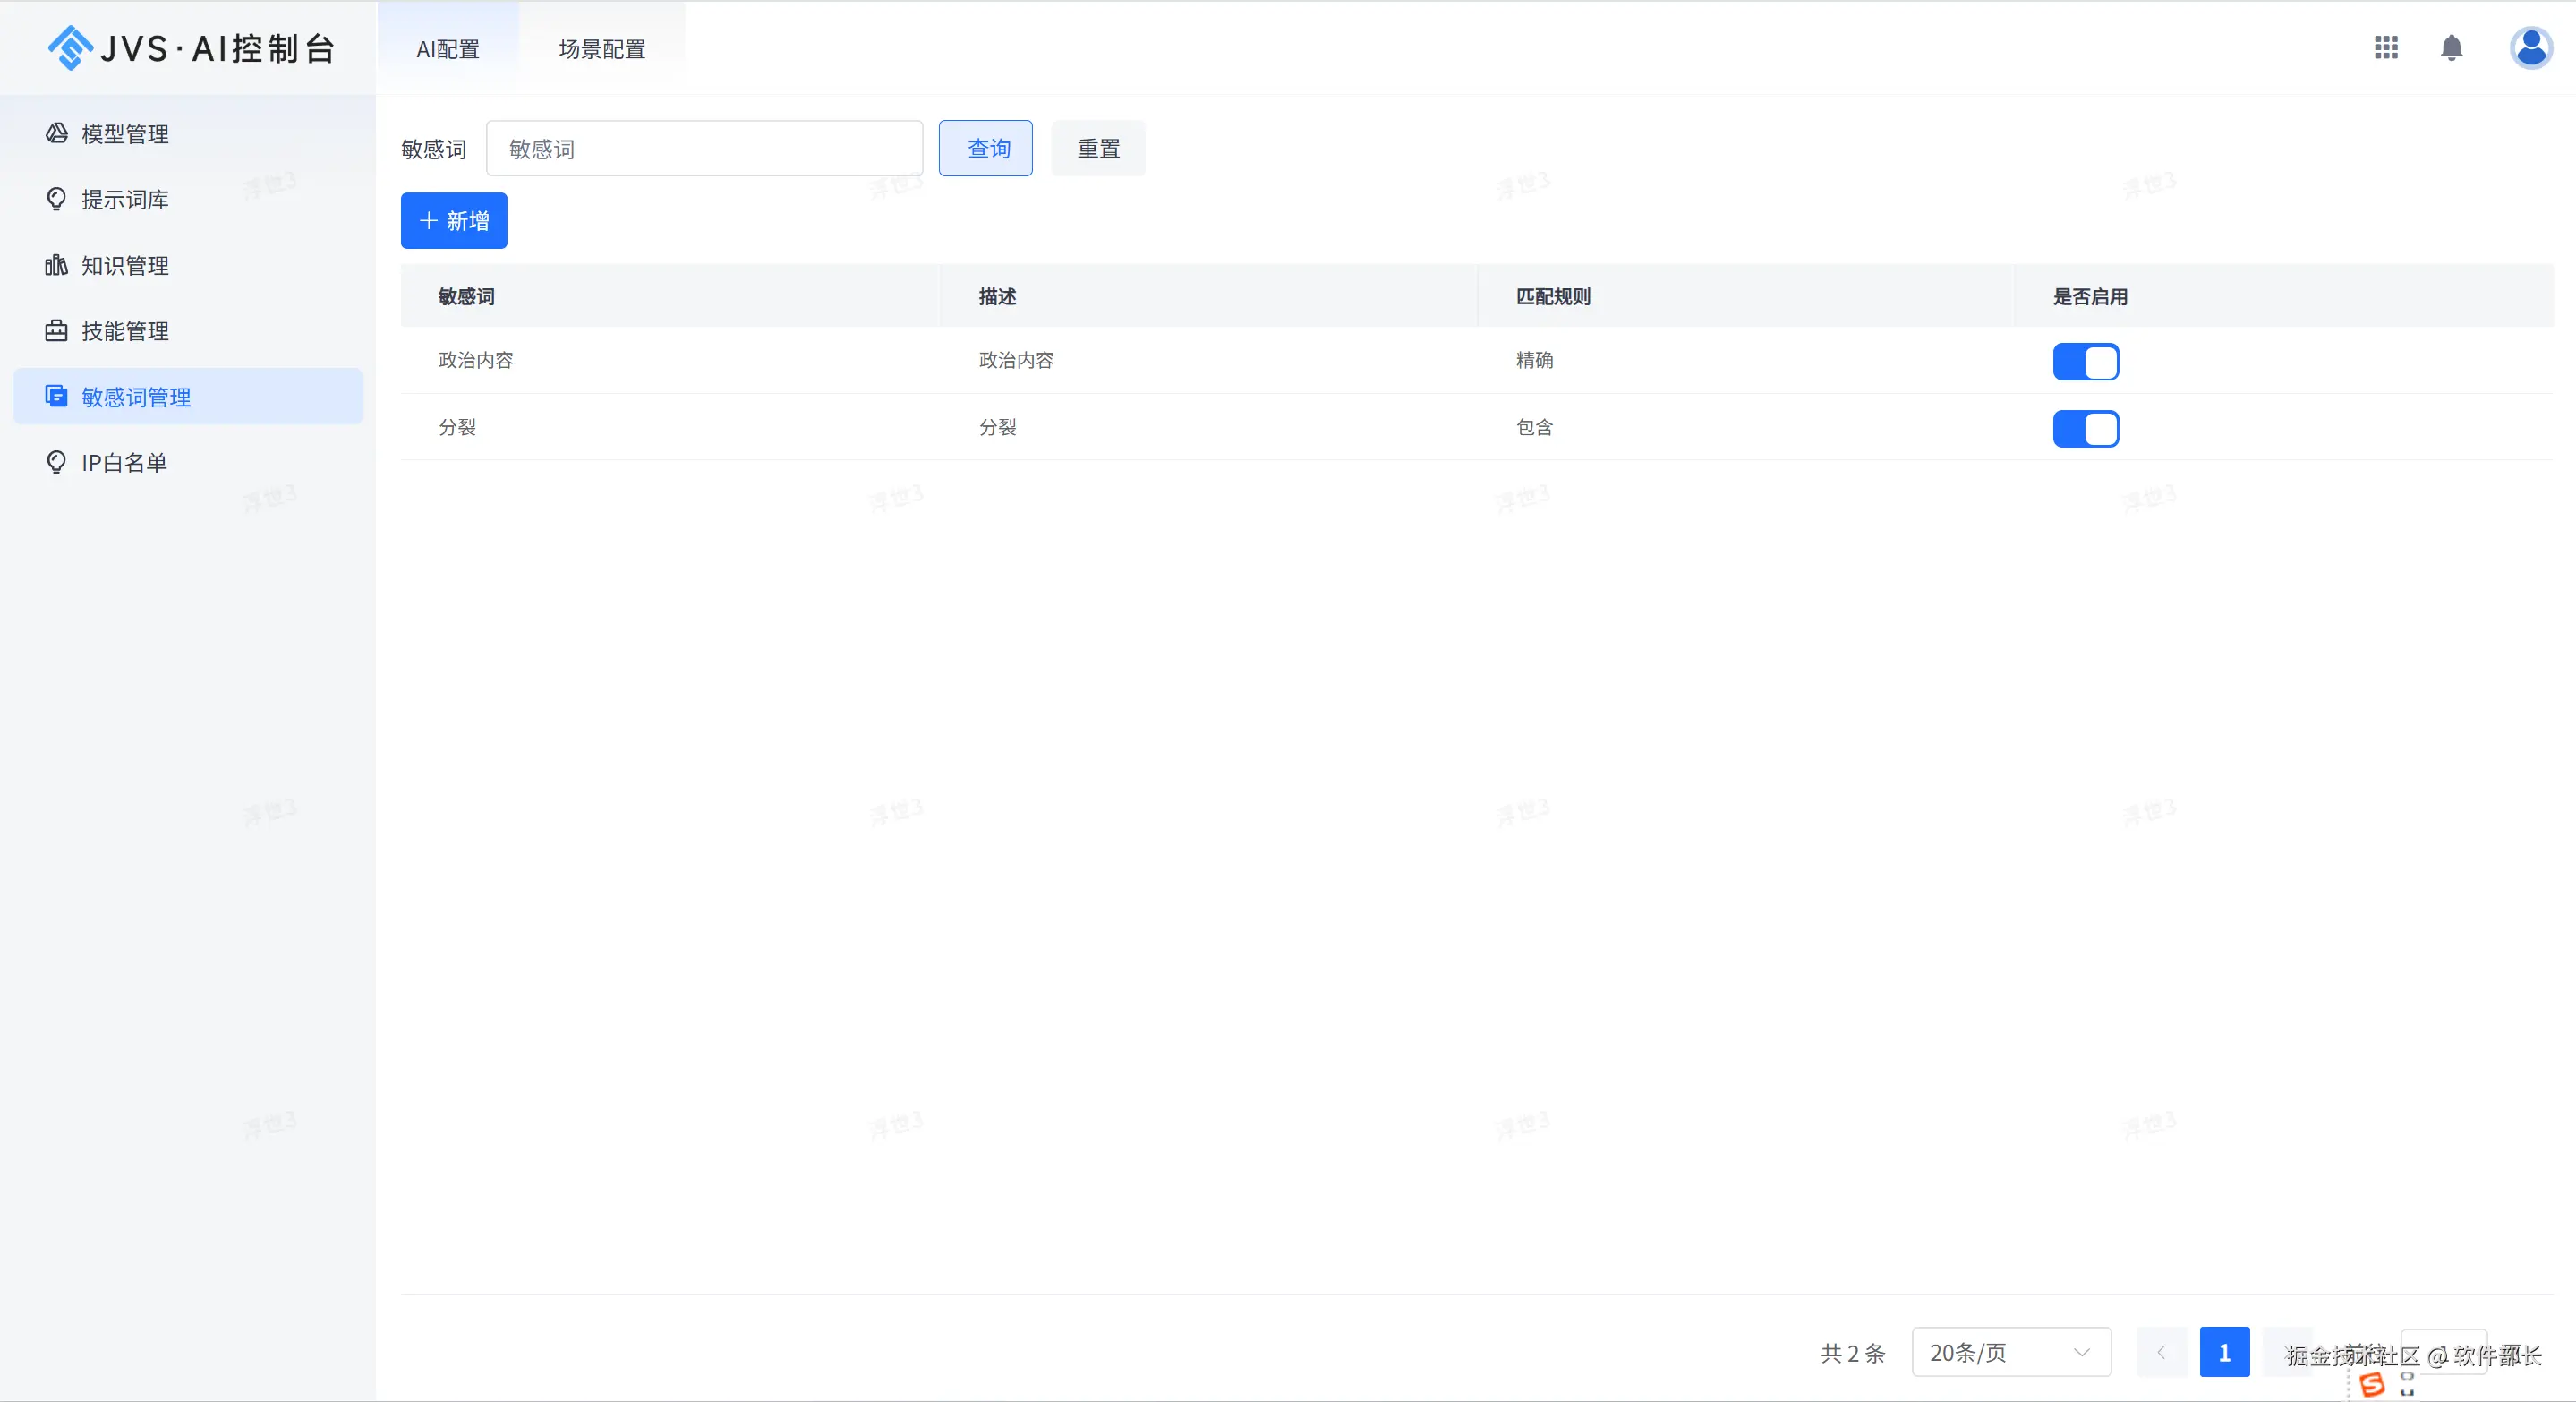
Task: Focus the 敏感词 search input field
Action: pos(704,148)
